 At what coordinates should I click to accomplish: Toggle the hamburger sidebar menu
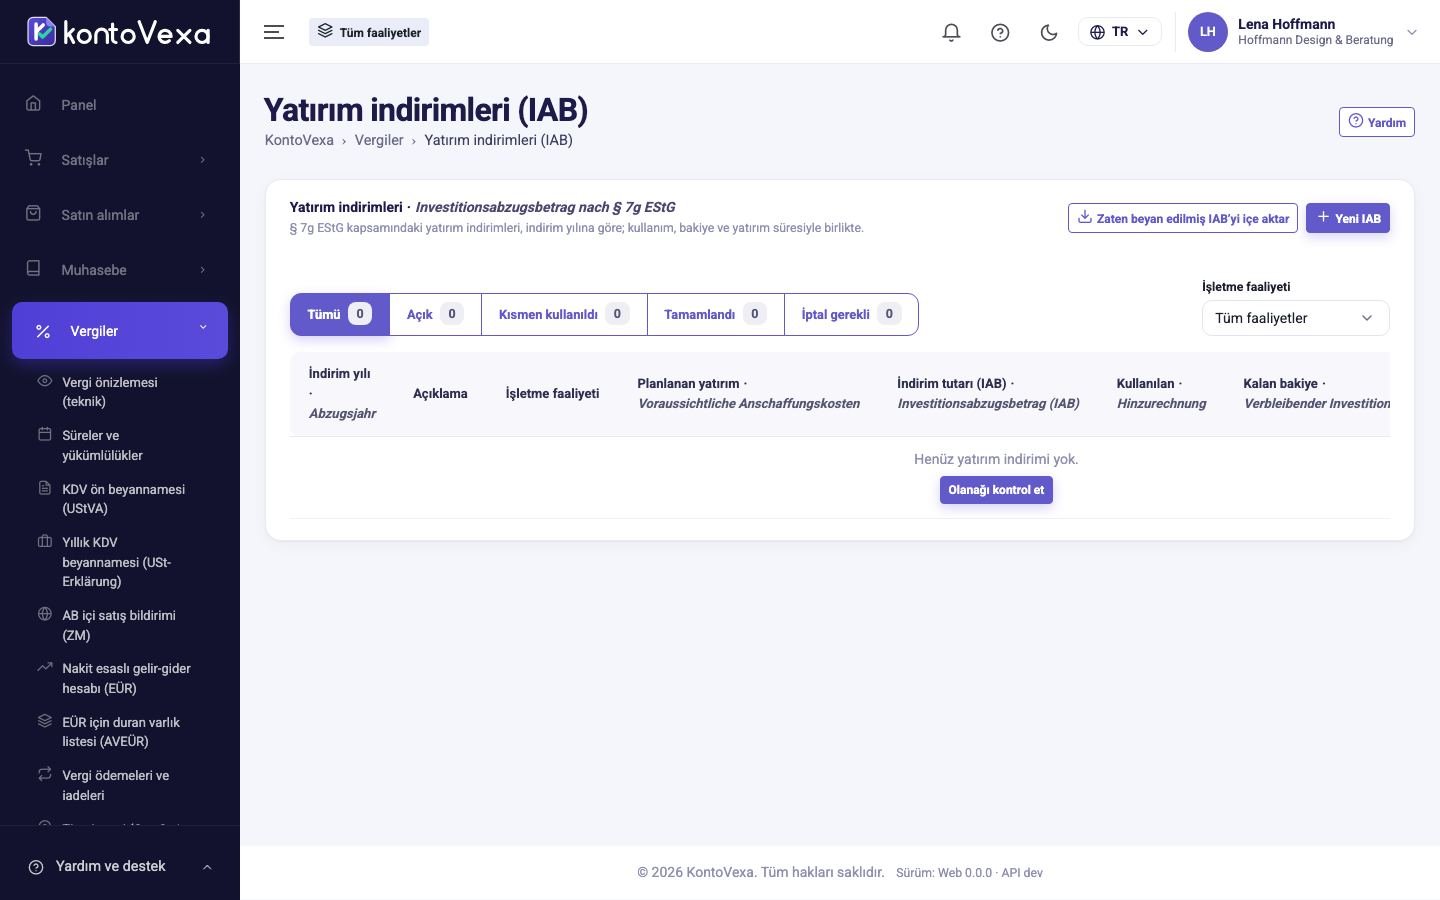point(274,32)
